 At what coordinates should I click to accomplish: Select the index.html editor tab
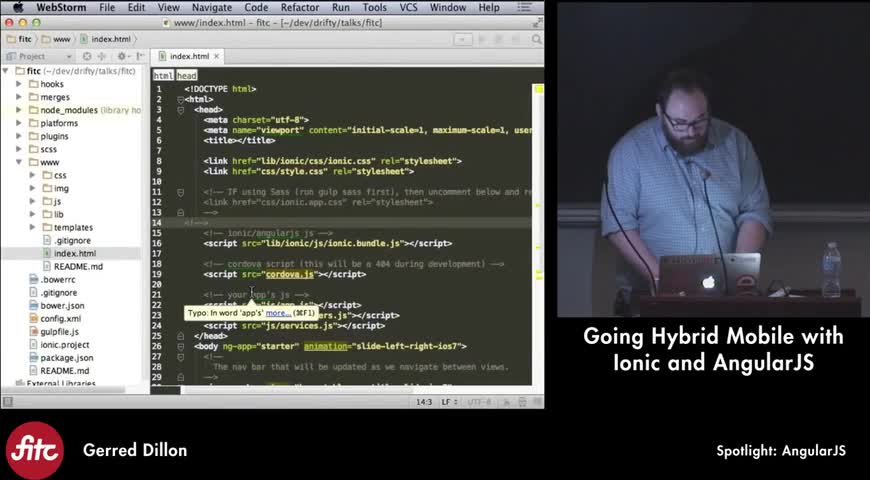(189, 56)
